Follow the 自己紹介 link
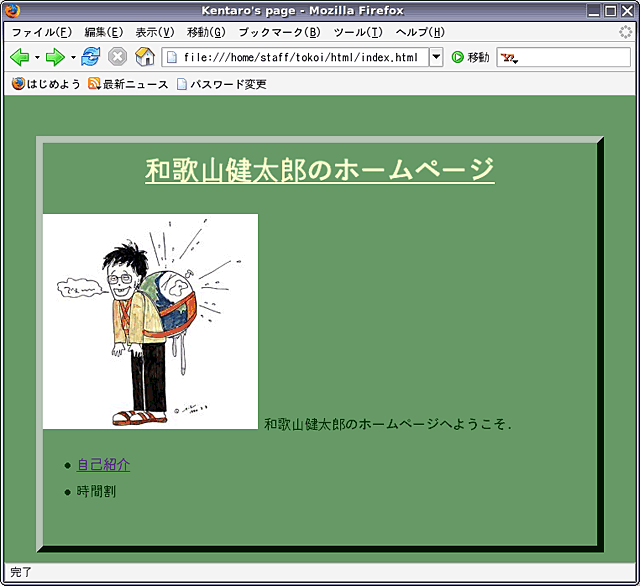 [x=103, y=465]
